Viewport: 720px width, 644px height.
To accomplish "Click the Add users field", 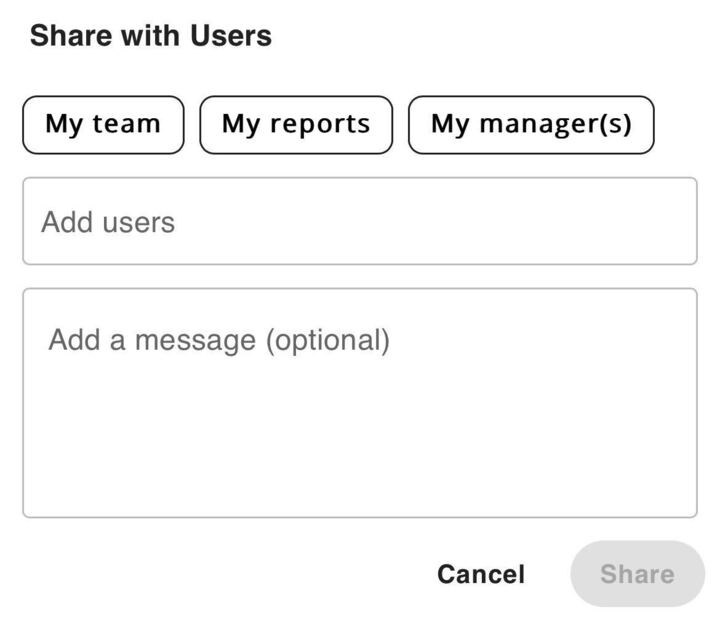I will (x=359, y=222).
